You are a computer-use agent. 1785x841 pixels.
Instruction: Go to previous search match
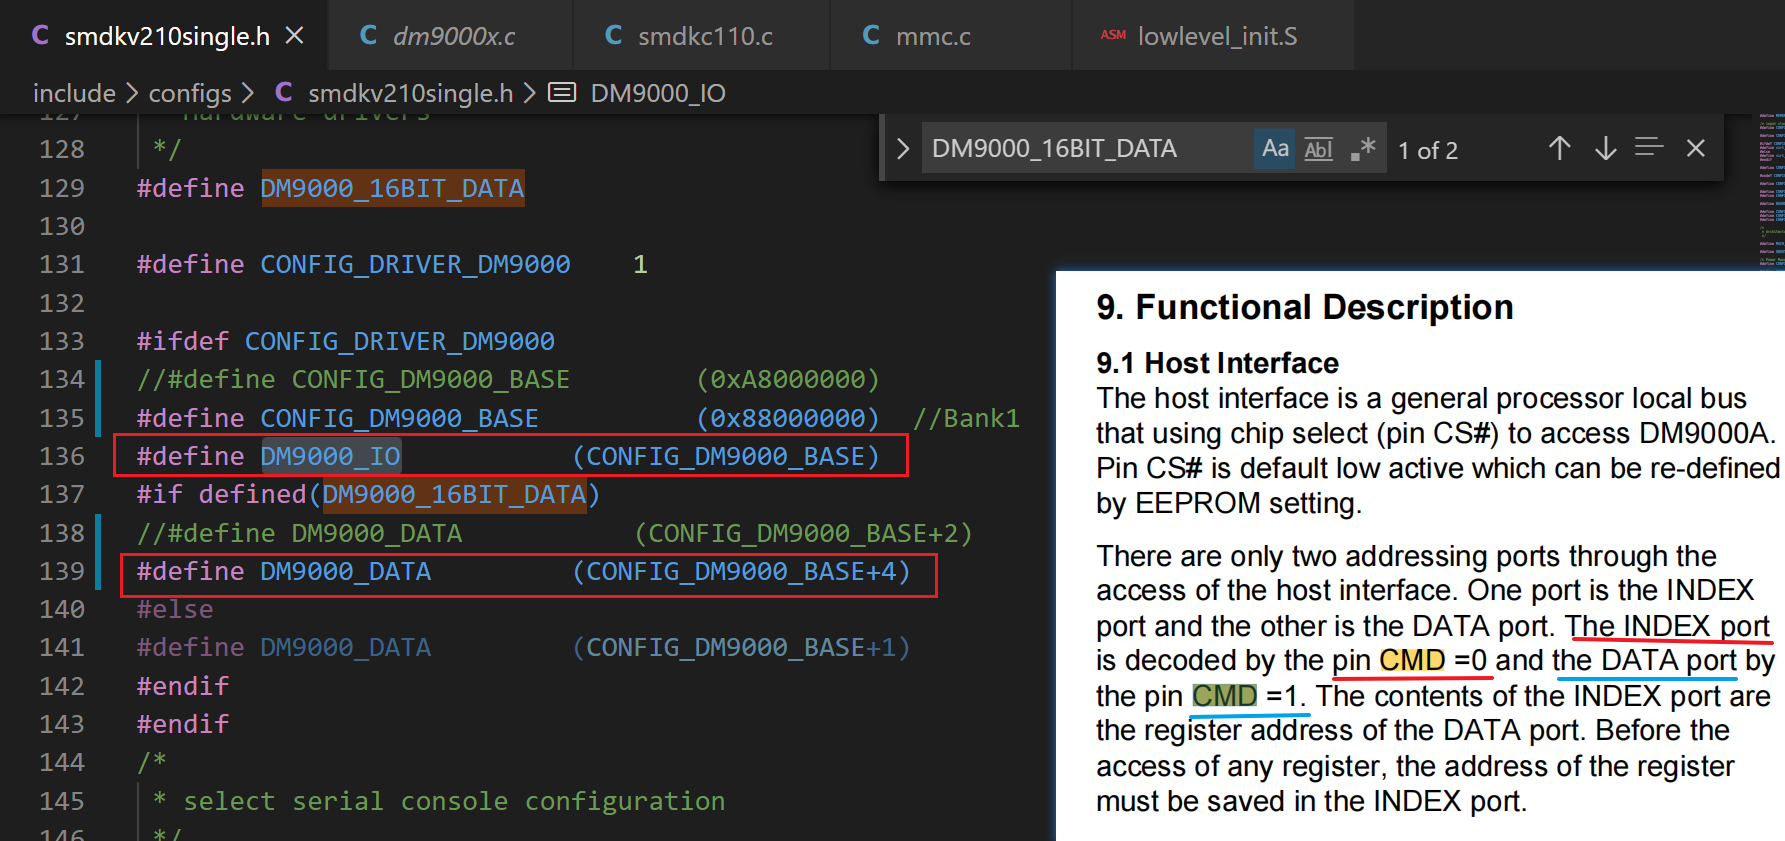pyautogui.click(x=1559, y=149)
